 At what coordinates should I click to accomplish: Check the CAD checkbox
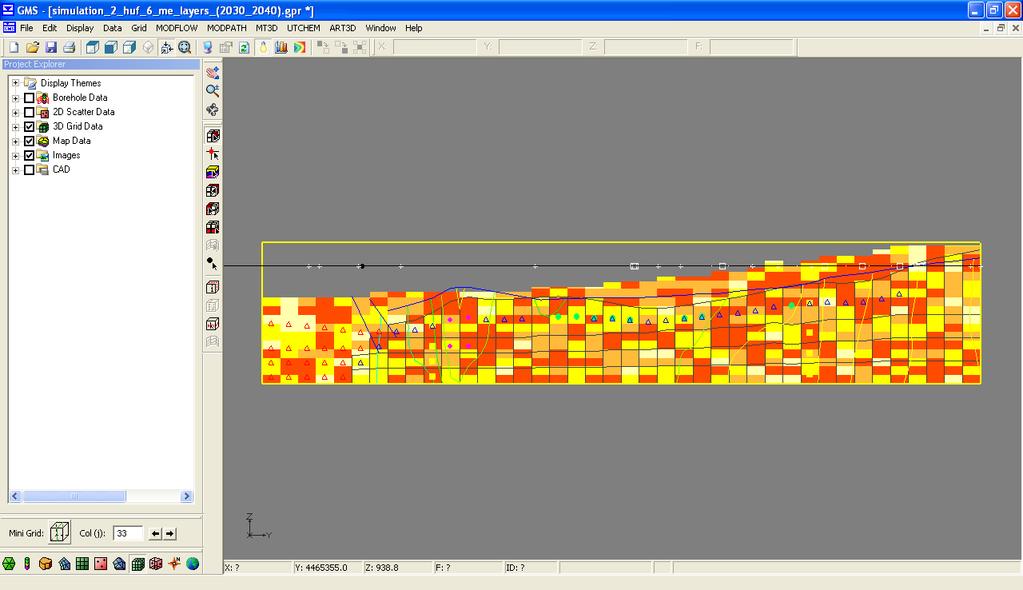[29, 170]
